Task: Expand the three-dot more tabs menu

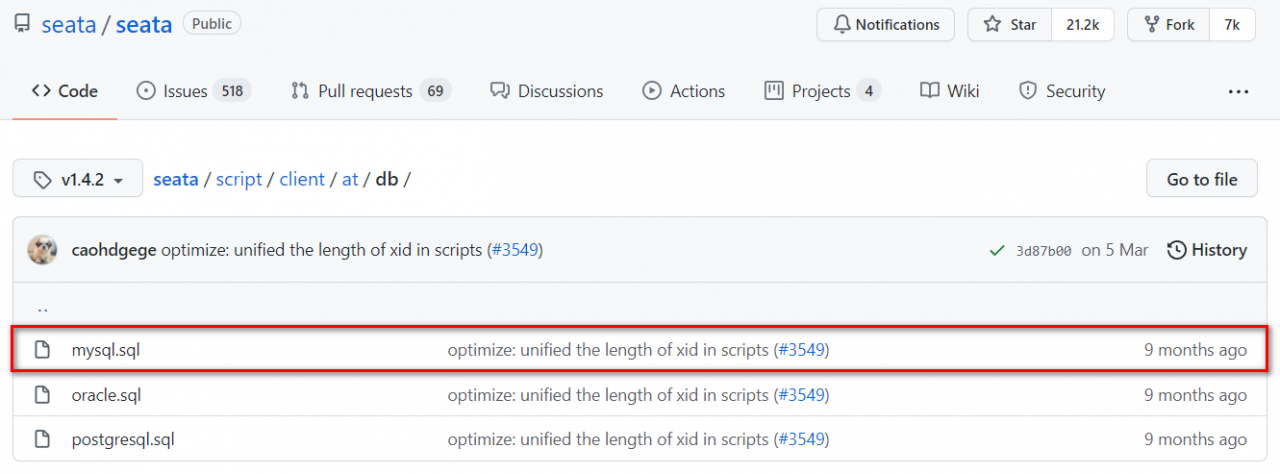Action: tap(1238, 91)
